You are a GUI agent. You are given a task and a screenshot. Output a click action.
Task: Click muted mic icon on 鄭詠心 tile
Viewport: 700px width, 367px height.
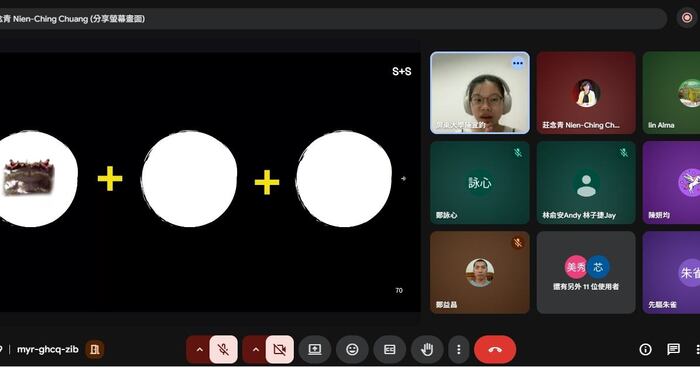518,153
